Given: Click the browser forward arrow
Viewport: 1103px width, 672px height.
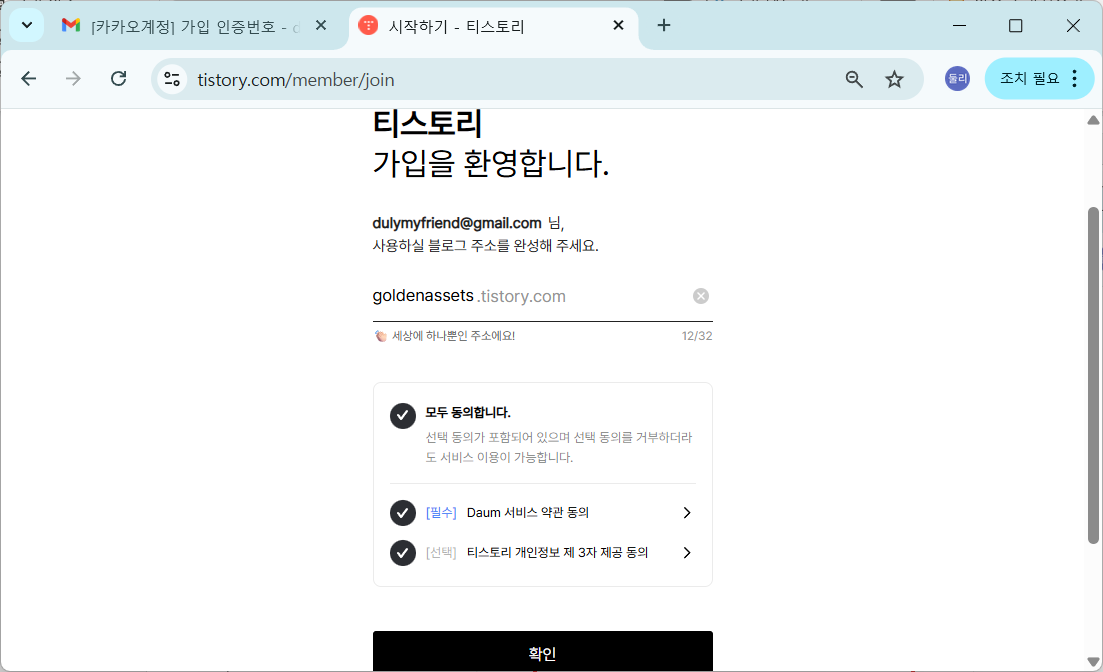Looking at the screenshot, I should (73, 79).
